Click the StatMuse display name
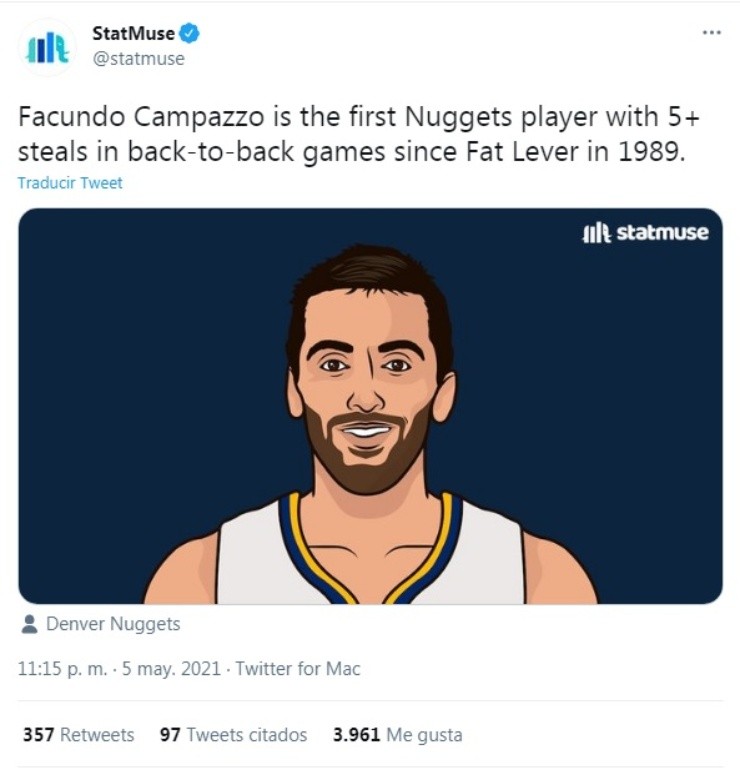 pyautogui.click(x=133, y=34)
